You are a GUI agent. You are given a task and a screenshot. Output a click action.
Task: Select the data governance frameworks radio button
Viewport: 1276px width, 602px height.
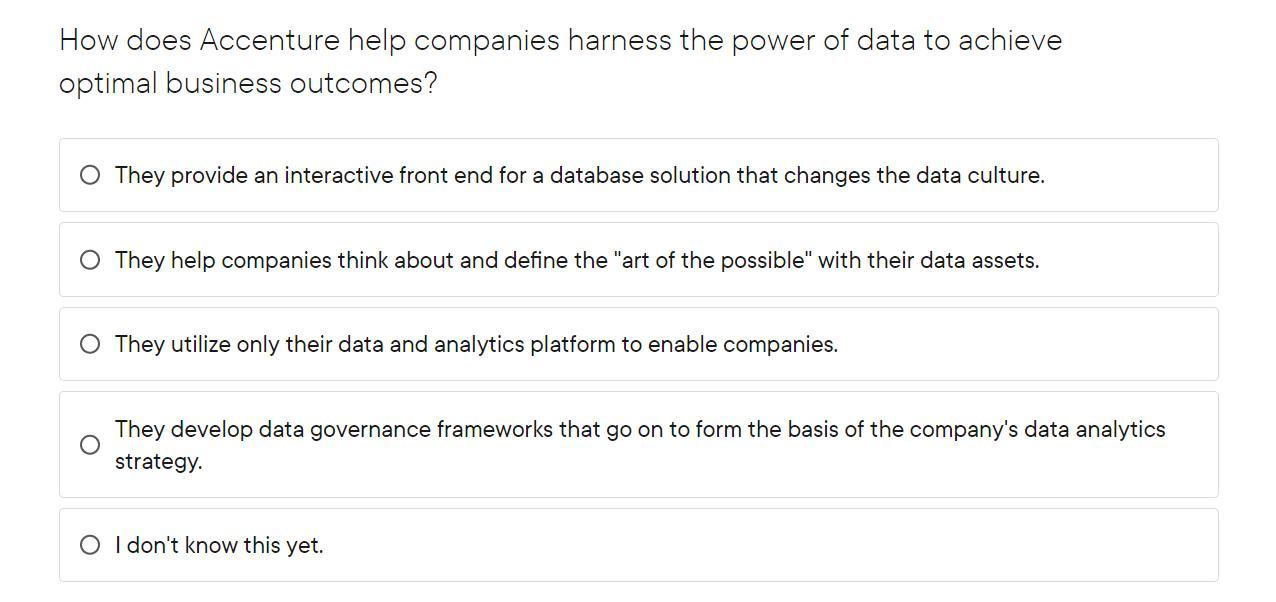pos(90,445)
